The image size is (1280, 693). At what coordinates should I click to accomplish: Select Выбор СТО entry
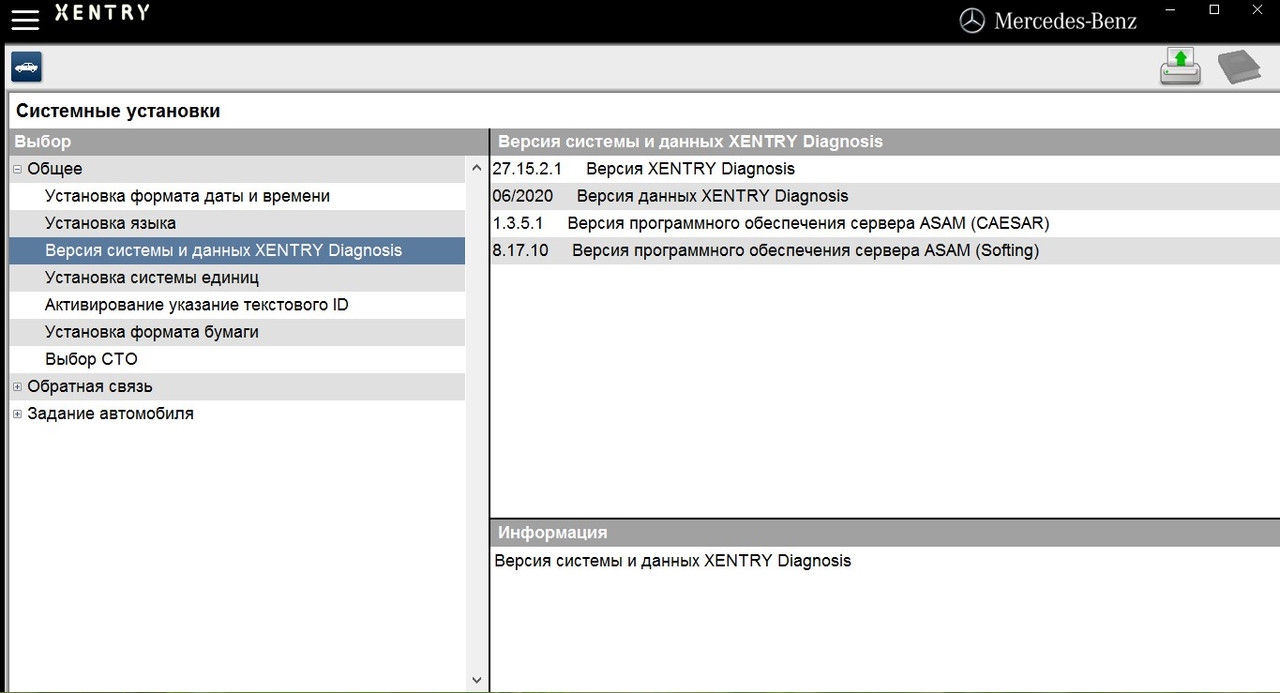(237, 358)
